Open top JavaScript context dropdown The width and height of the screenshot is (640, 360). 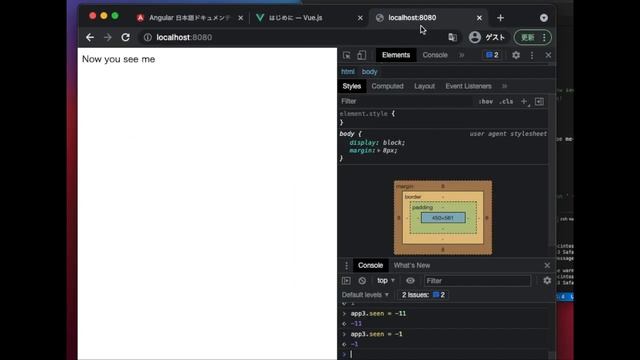pyautogui.click(x=386, y=281)
